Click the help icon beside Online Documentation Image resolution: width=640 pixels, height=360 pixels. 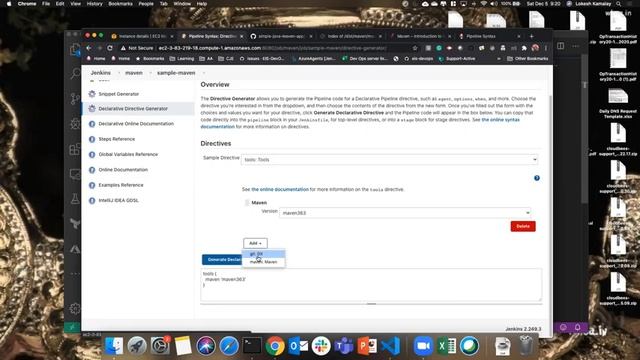(92, 170)
